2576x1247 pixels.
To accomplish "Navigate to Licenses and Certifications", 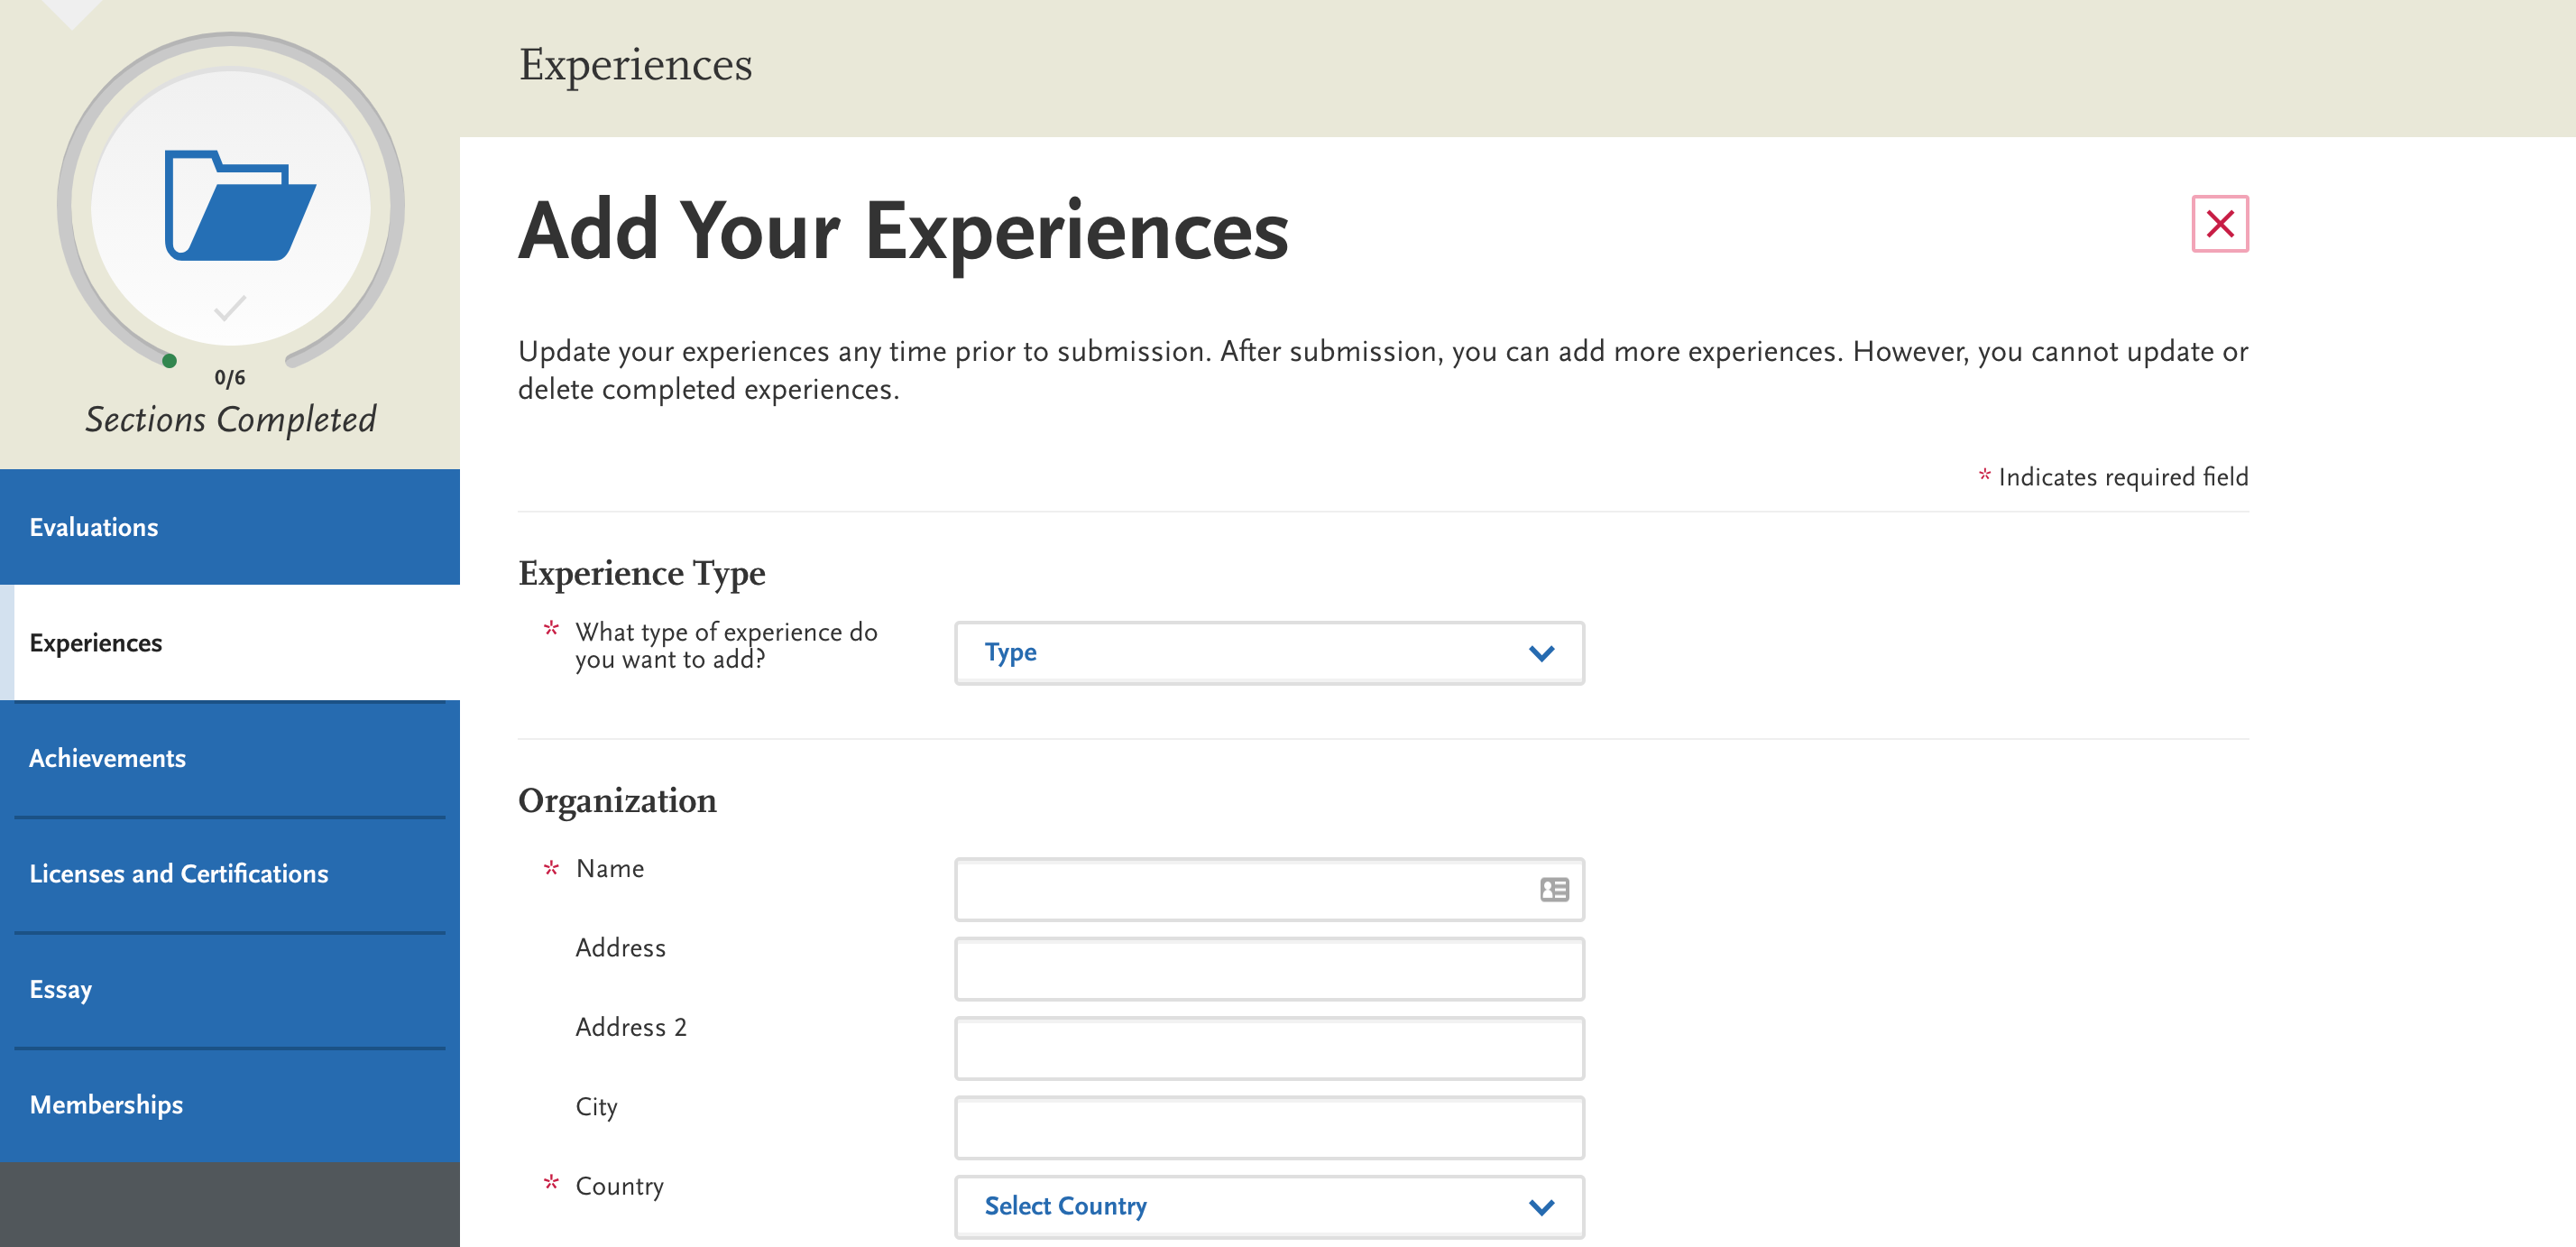I will [x=179, y=873].
